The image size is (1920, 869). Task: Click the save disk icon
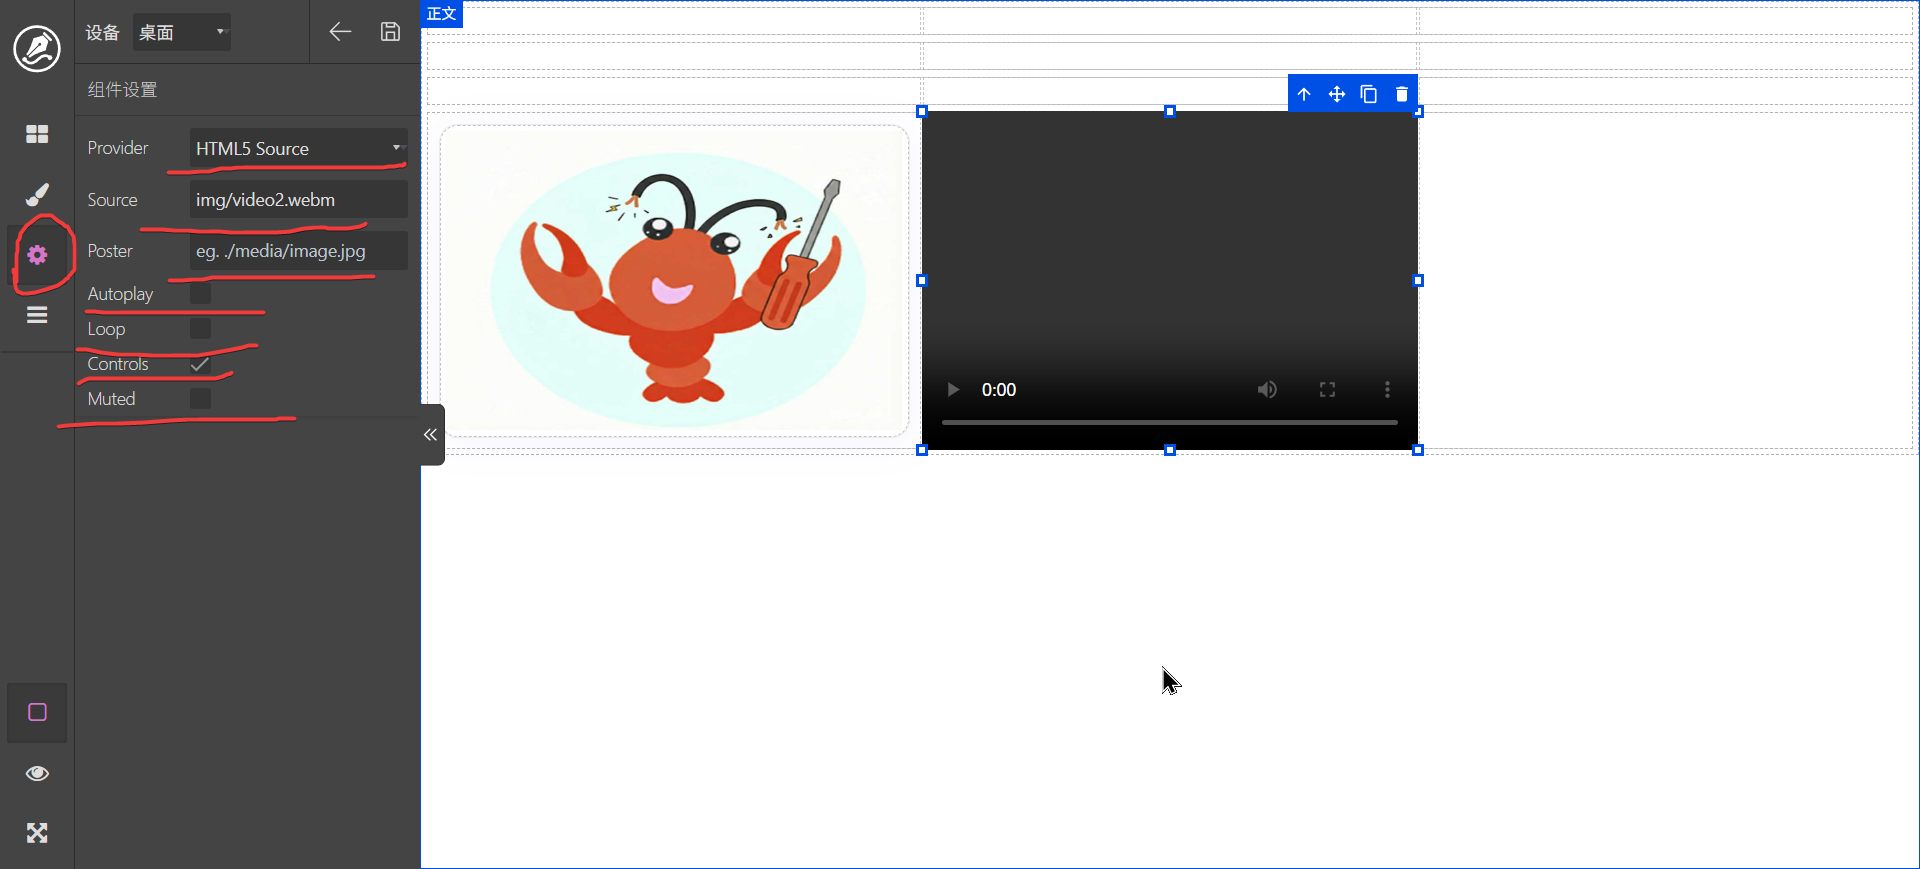pos(390,32)
